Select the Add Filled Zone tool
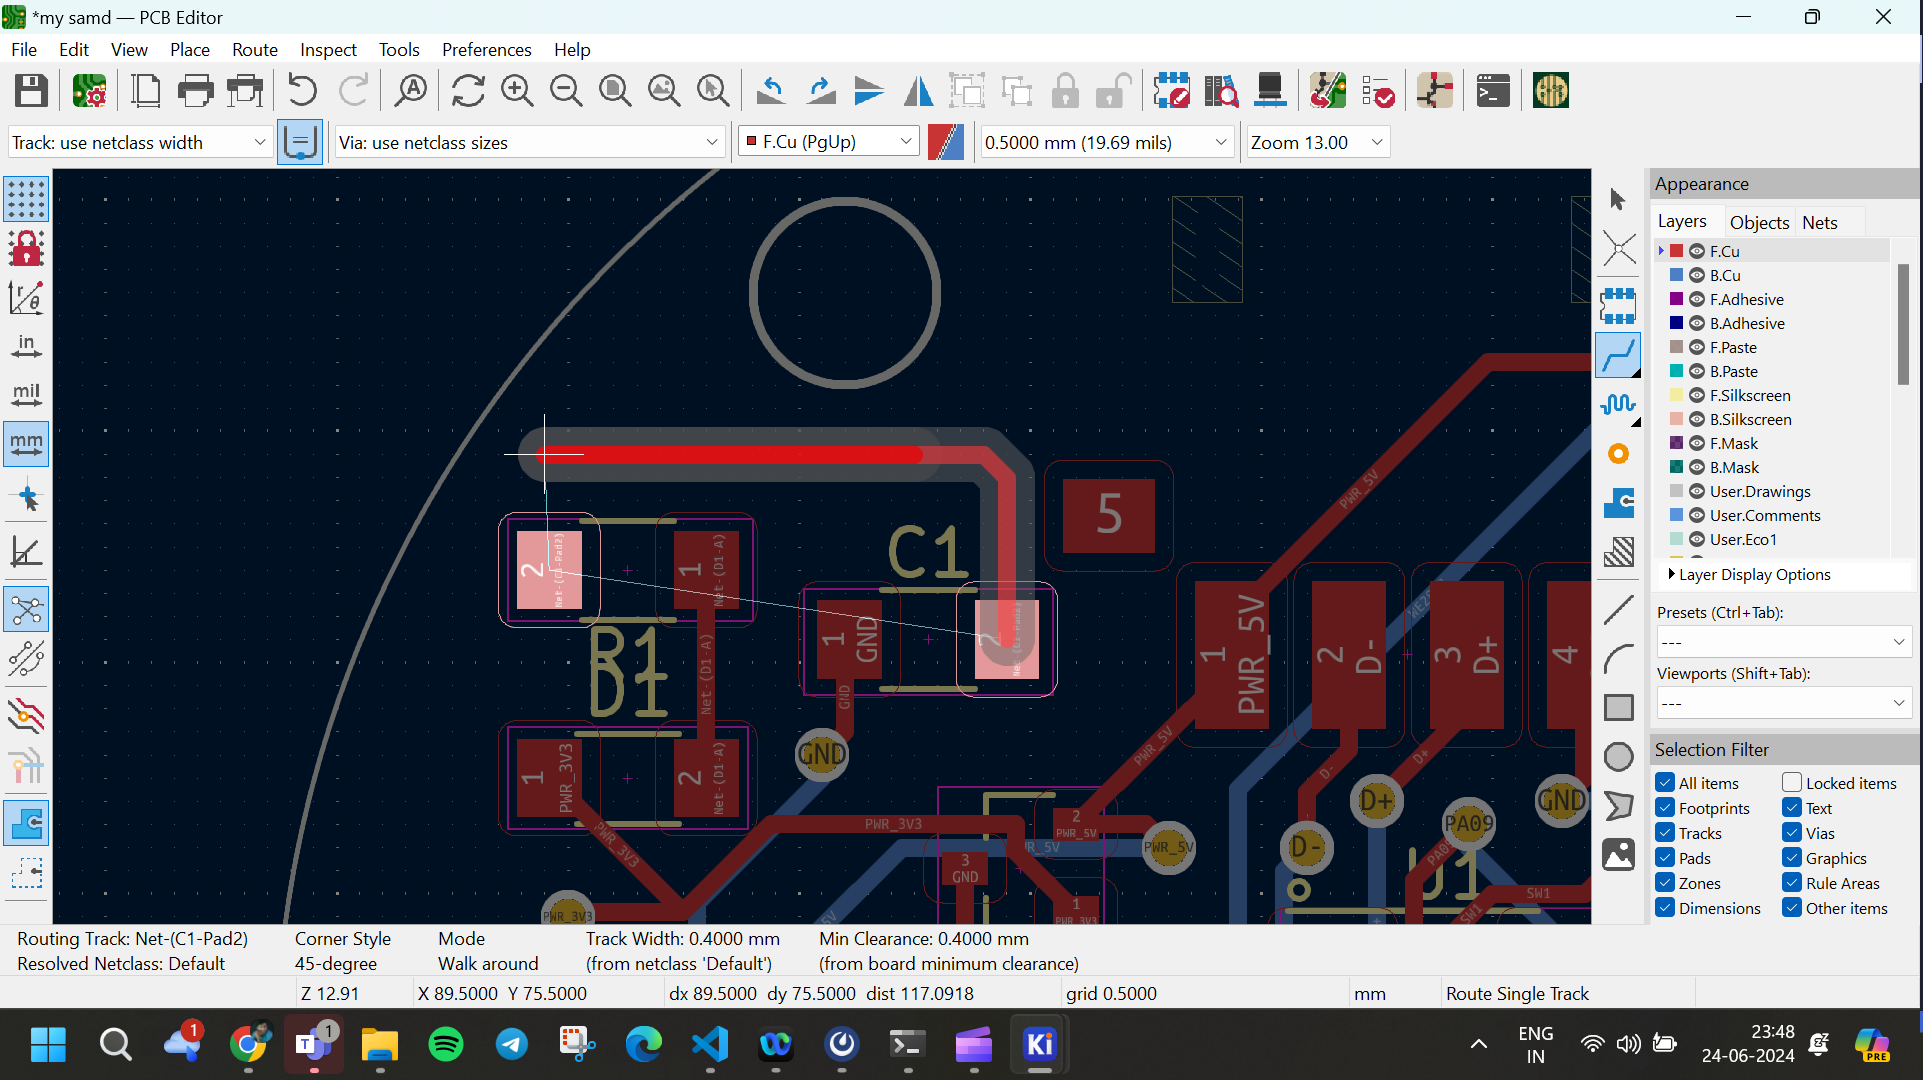The height and width of the screenshot is (1080, 1923). [x=1618, y=503]
